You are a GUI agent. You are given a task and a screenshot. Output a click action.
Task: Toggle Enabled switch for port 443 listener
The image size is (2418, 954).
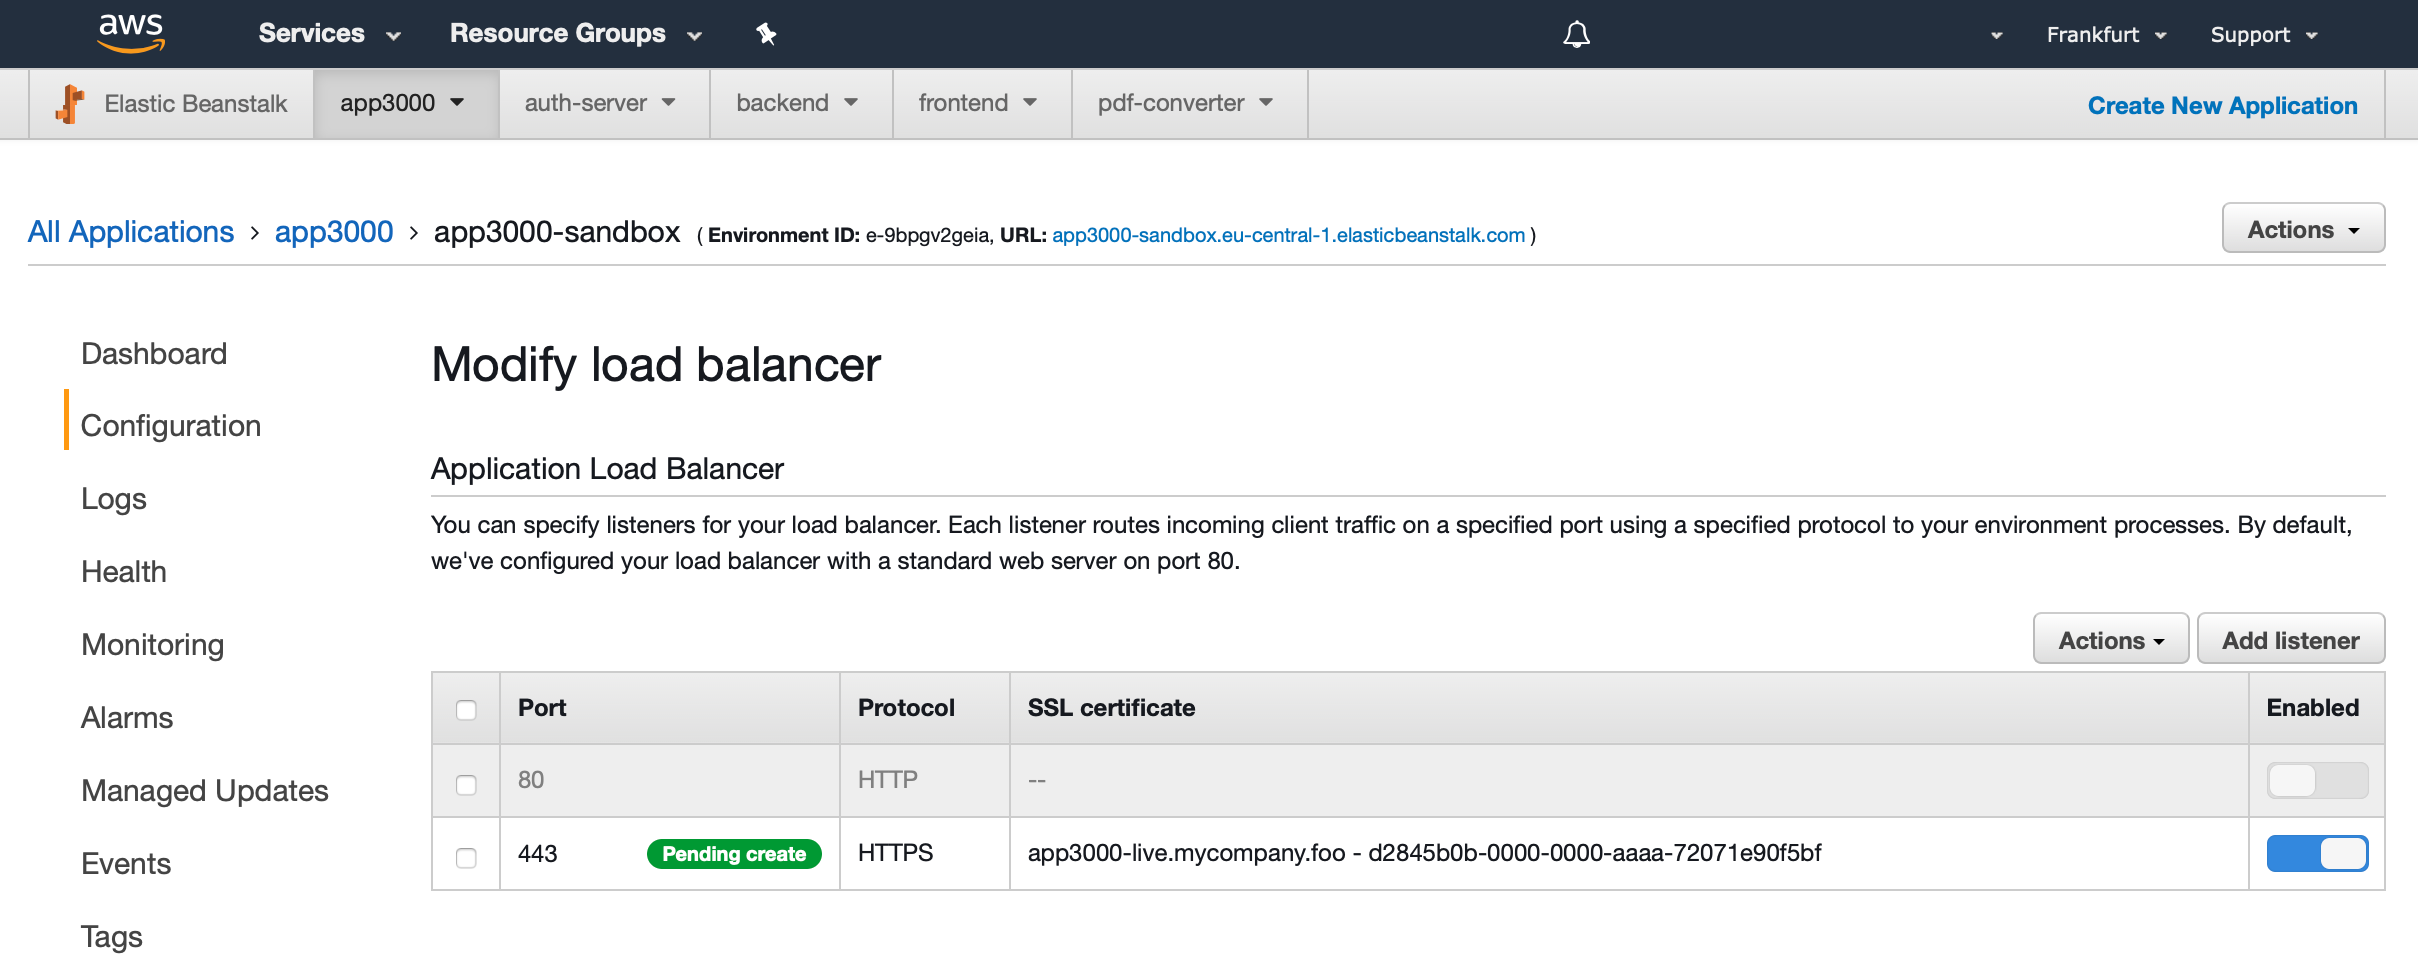pos(2317,853)
